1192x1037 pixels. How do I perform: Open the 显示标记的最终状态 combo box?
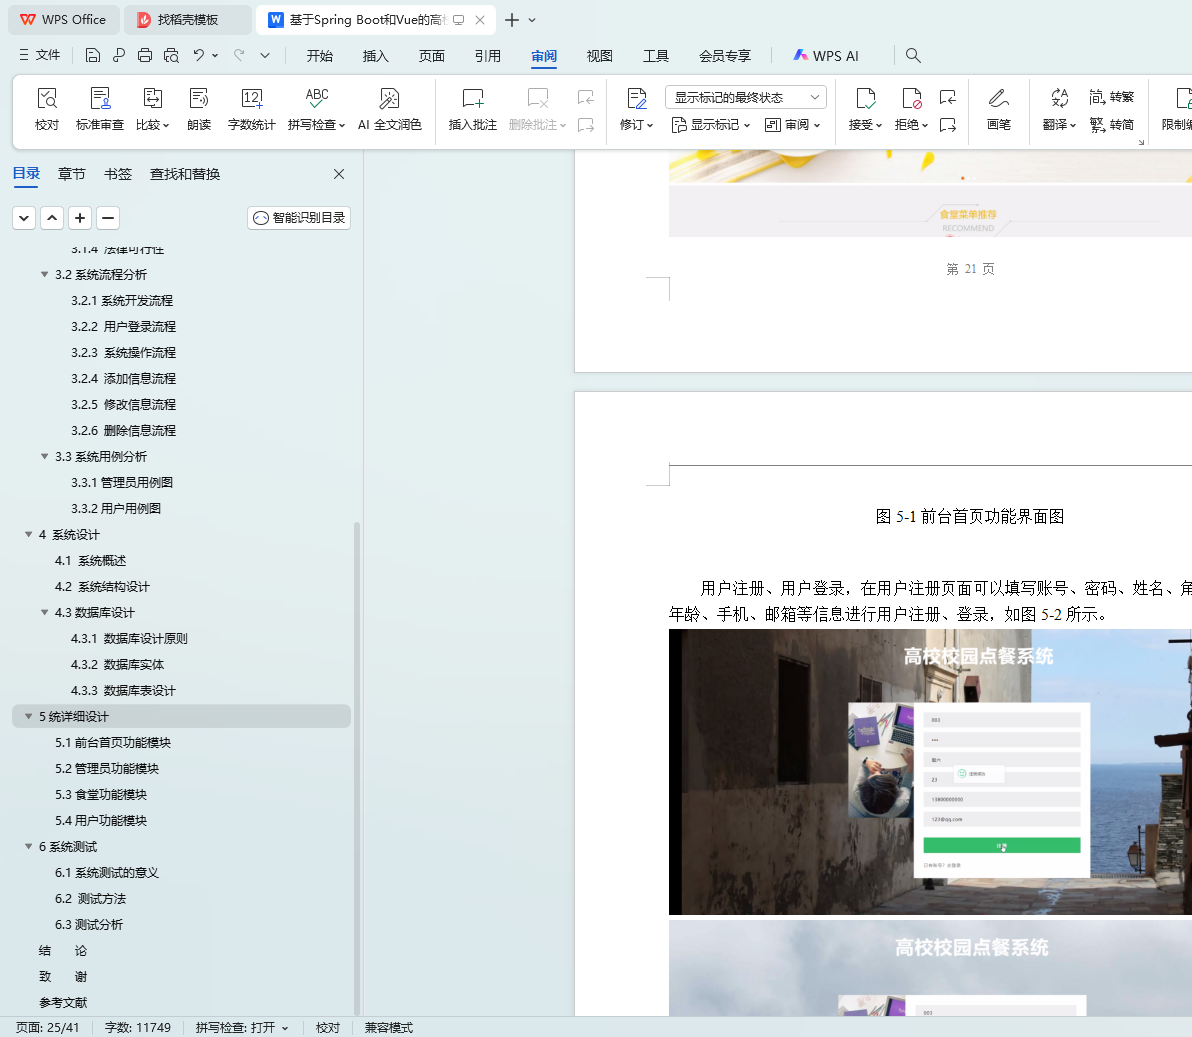tap(746, 97)
